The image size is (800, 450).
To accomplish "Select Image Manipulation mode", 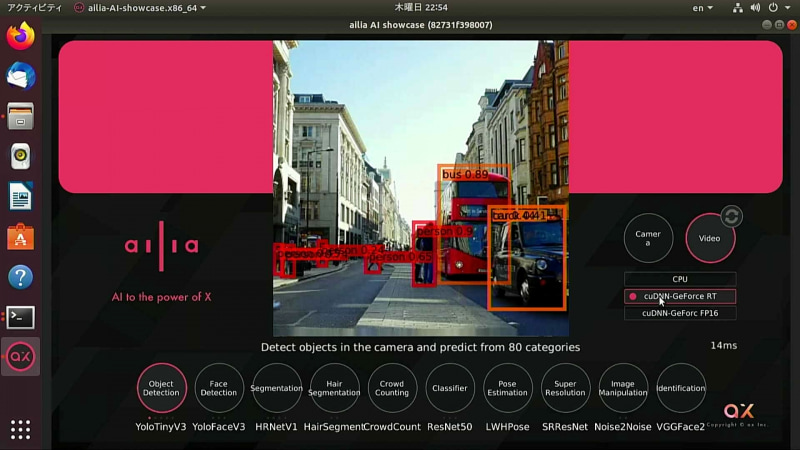I will tap(622, 388).
